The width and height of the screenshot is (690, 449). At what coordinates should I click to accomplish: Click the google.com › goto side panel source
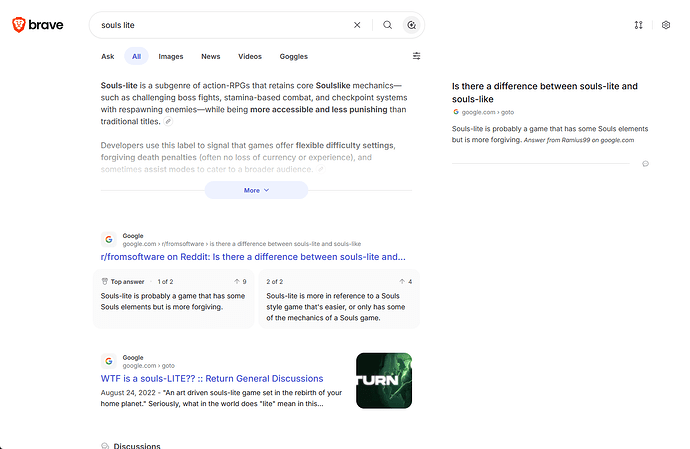(488, 112)
